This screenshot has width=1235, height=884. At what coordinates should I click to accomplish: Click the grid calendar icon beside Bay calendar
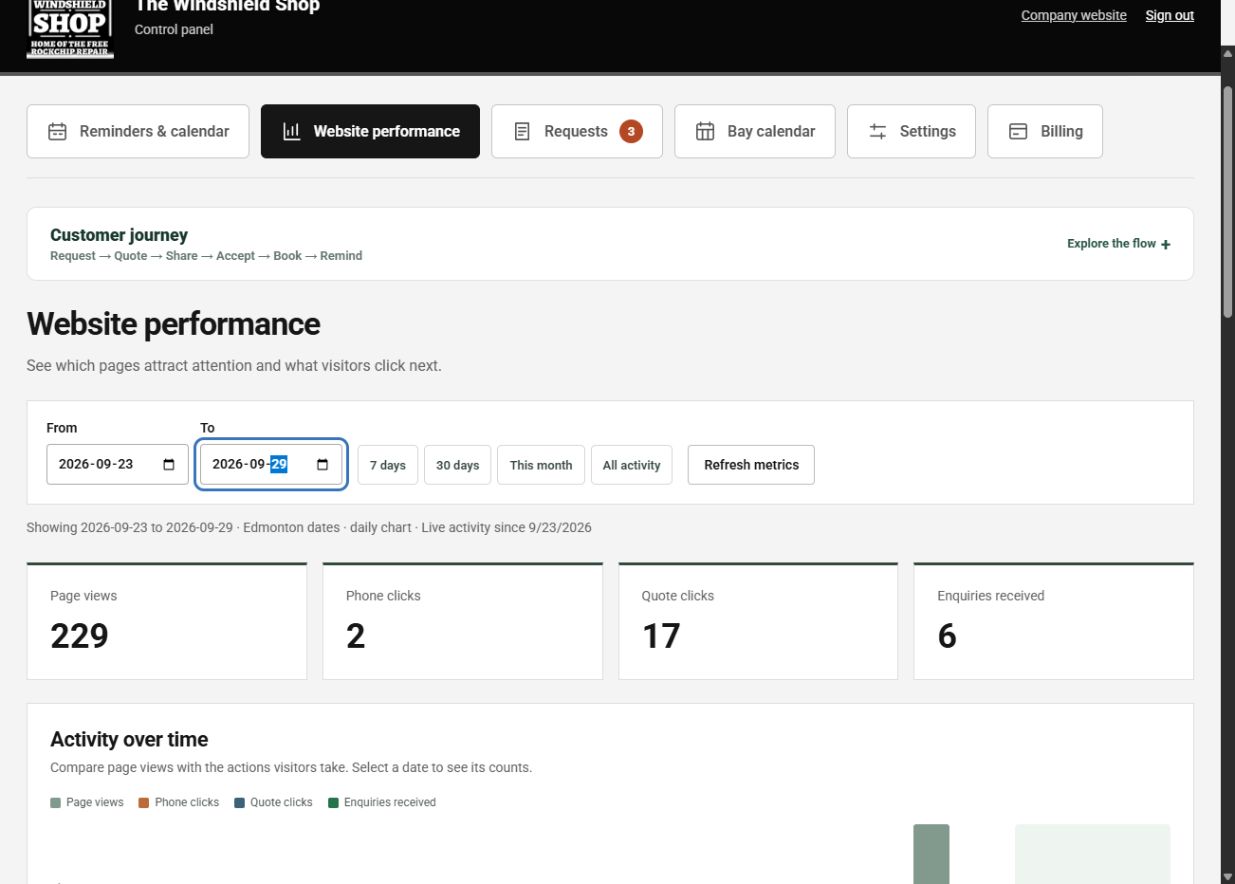coord(705,132)
